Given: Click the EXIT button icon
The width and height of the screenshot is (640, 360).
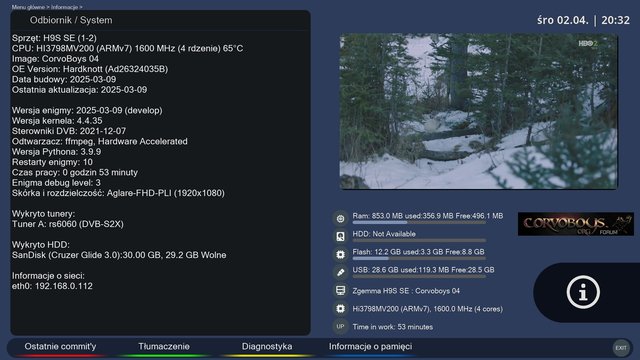Looking at the screenshot, I should click(621, 348).
